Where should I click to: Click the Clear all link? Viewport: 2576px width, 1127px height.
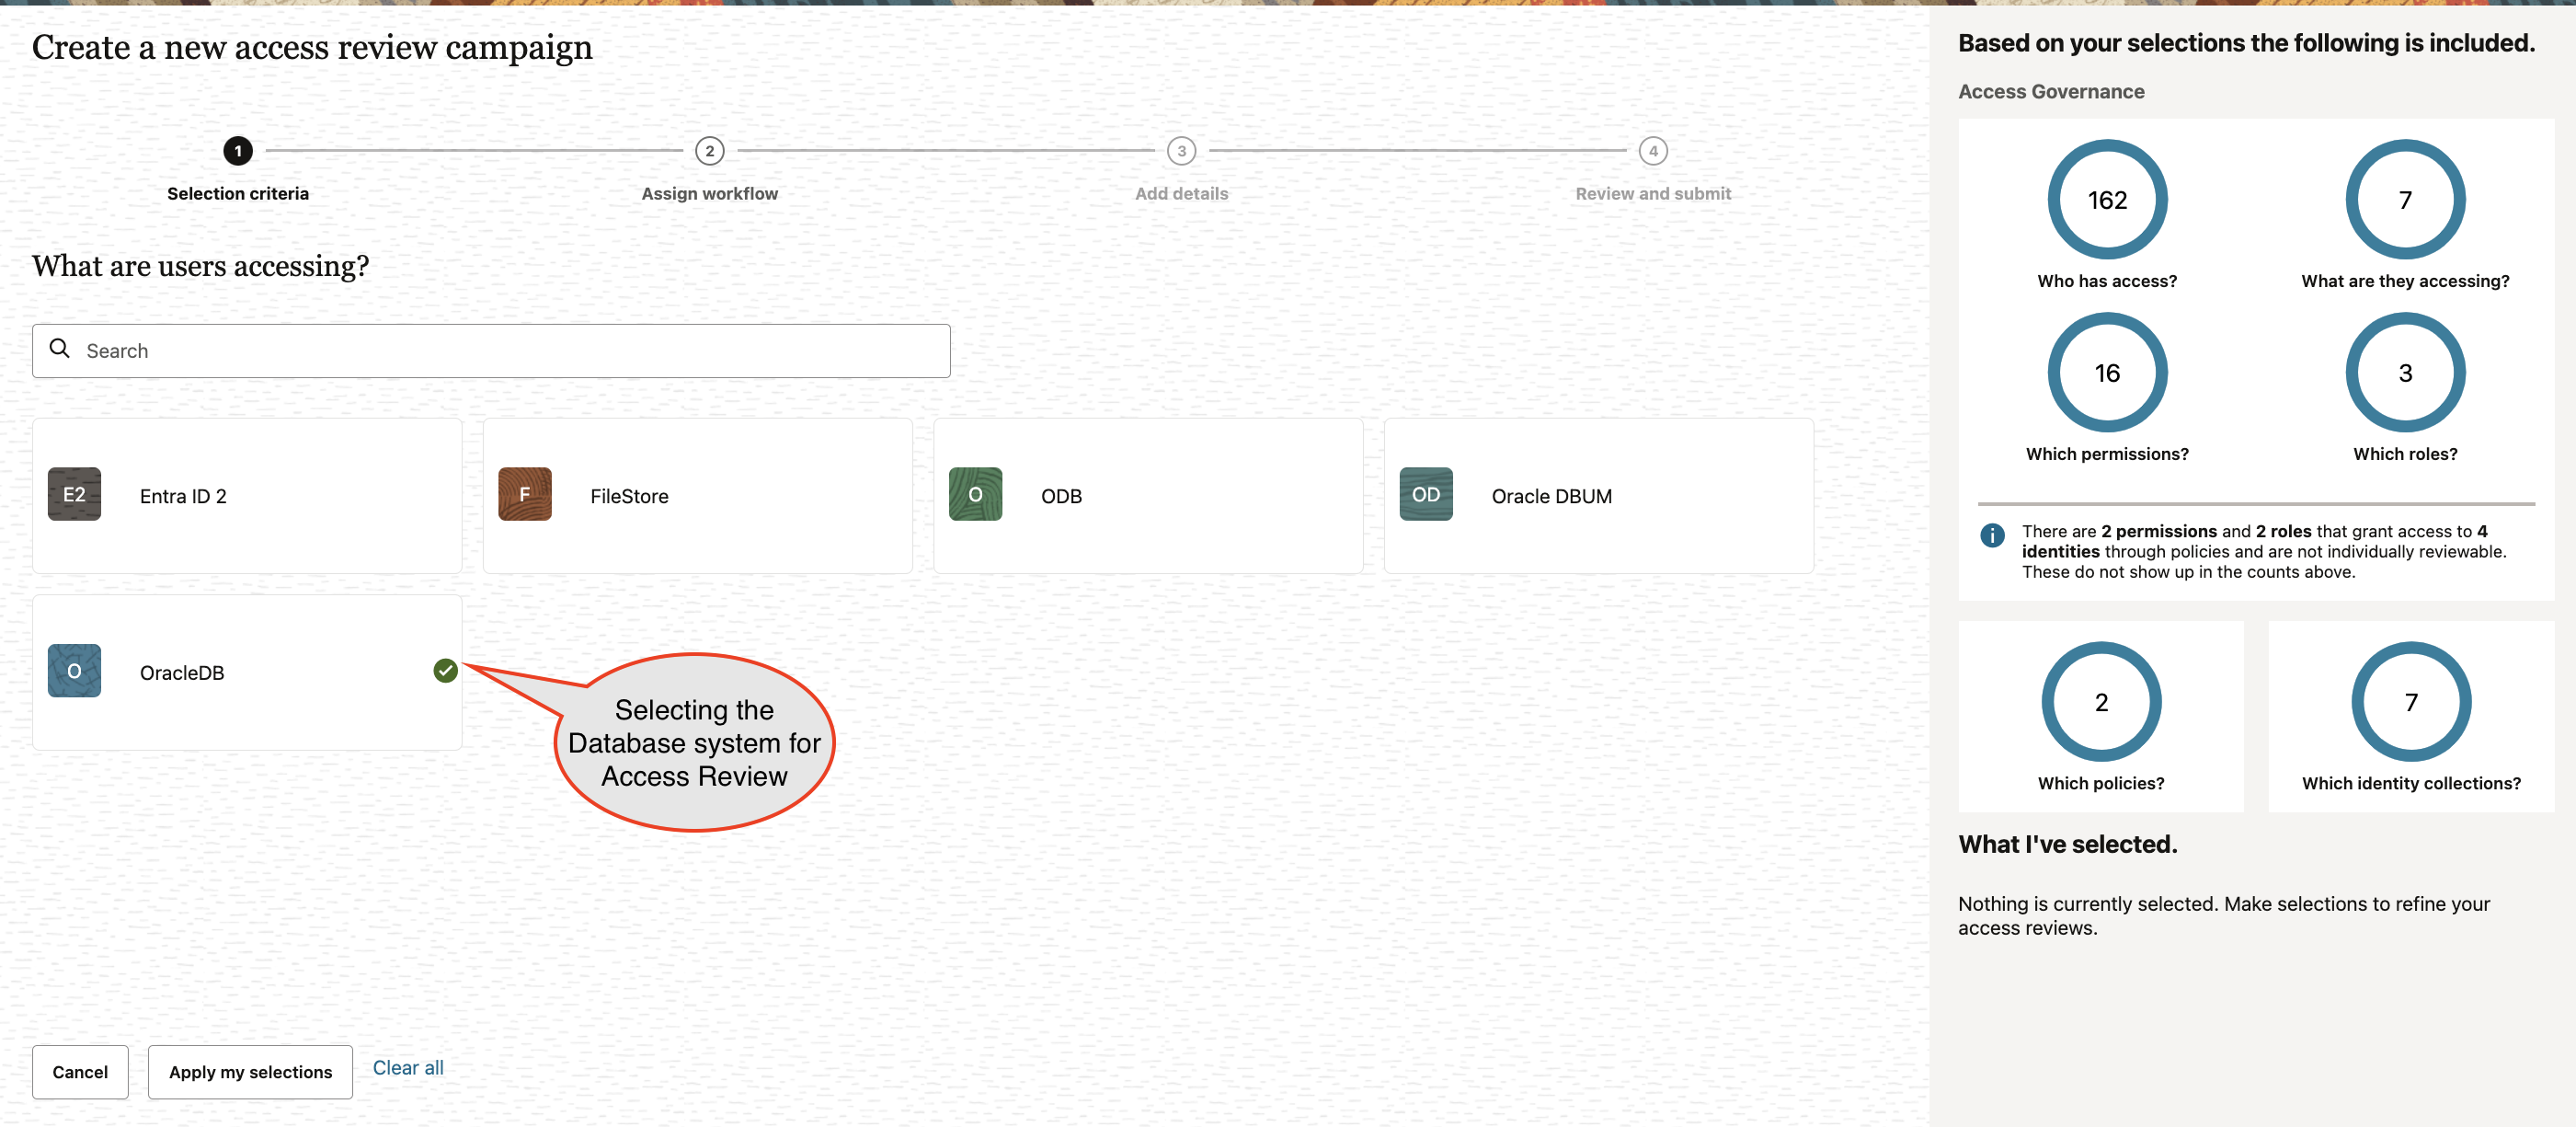click(x=407, y=1067)
